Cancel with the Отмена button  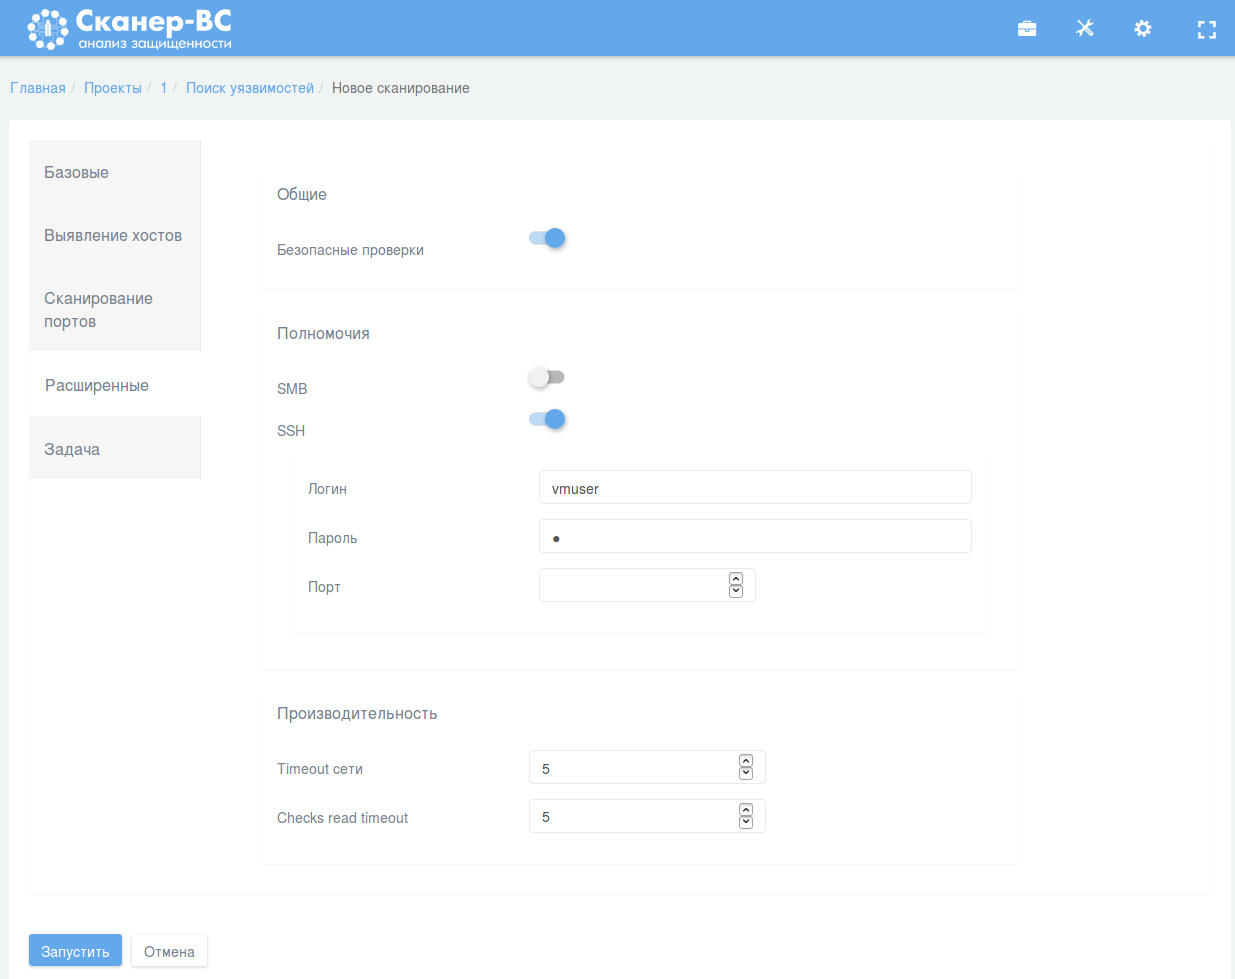169,951
